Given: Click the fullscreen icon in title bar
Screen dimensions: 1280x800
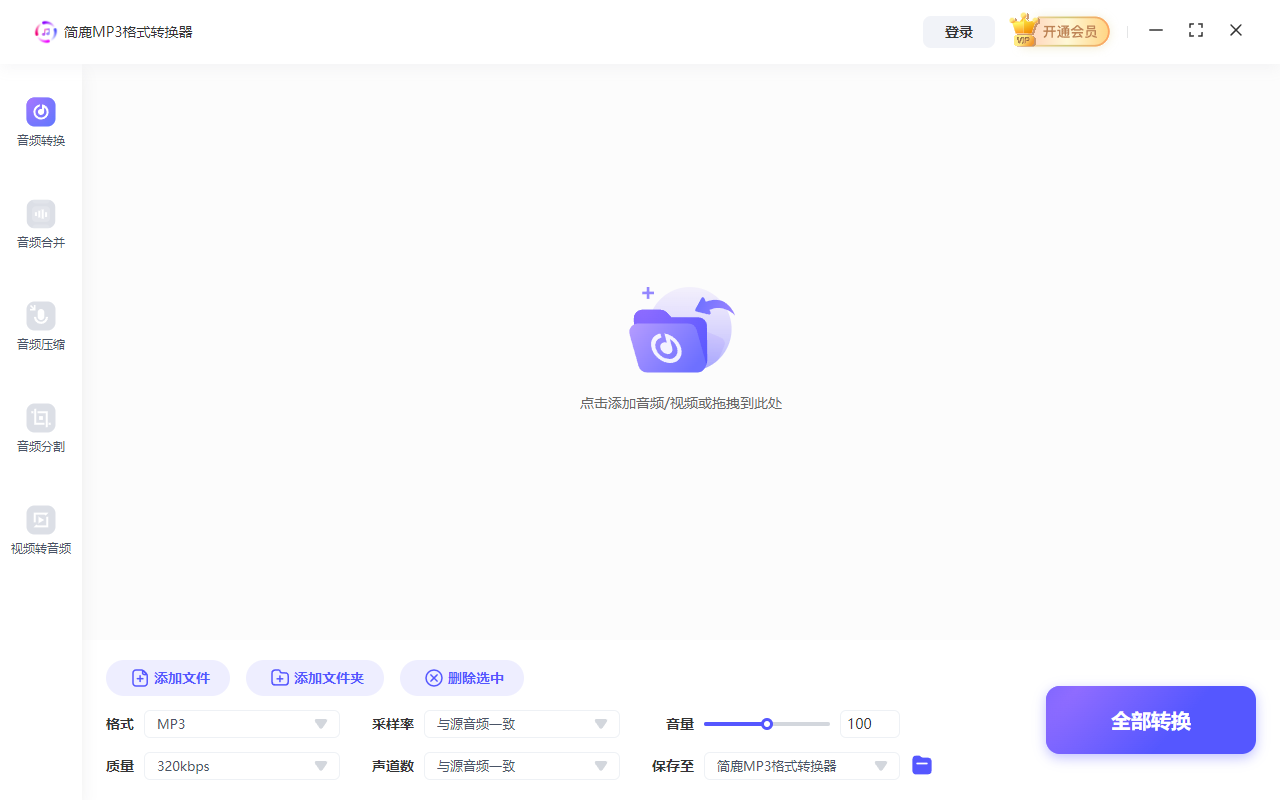Looking at the screenshot, I should pos(1196,31).
